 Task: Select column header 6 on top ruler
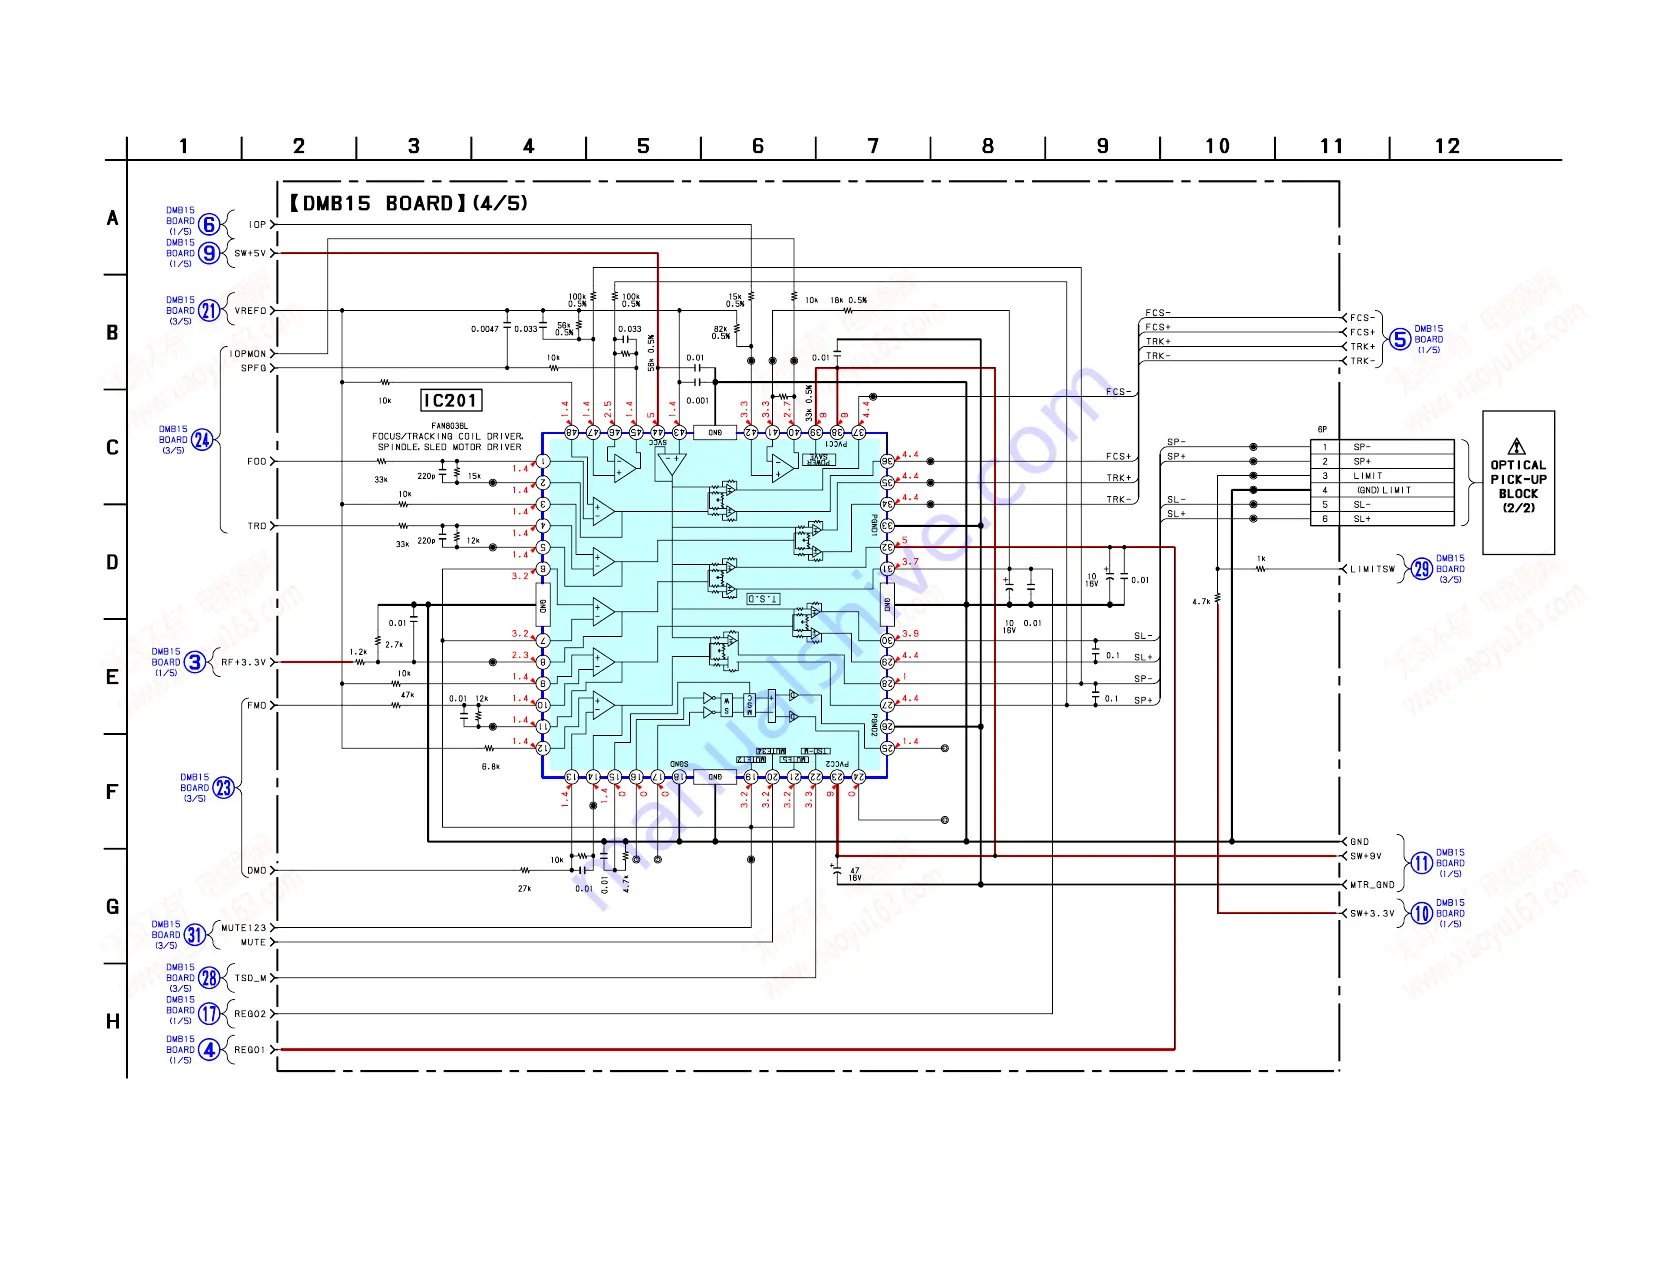[x=758, y=146]
